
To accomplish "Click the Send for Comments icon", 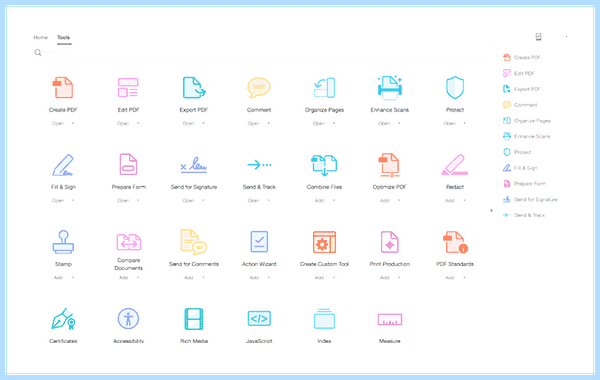I will coord(194,242).
